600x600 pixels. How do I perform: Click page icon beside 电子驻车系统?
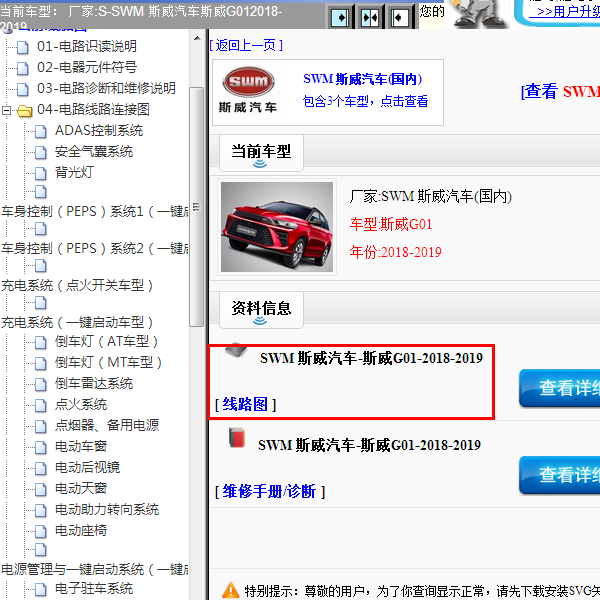pyautogui.click(x=41, y=589)
